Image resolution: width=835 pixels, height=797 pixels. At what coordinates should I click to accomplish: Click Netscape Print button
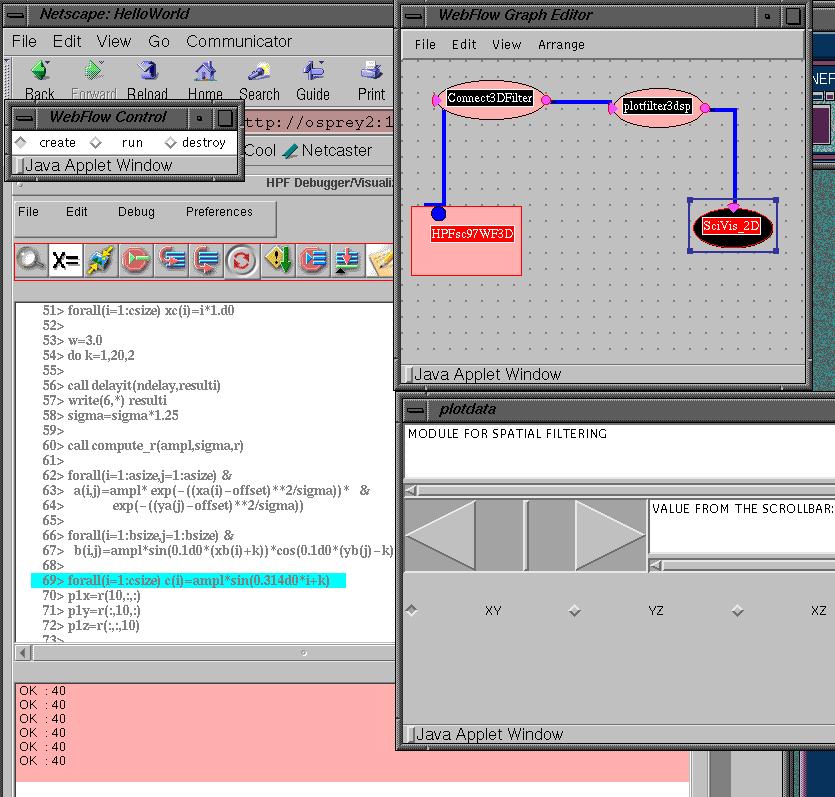pyautogui.click(x=371, y=80)
